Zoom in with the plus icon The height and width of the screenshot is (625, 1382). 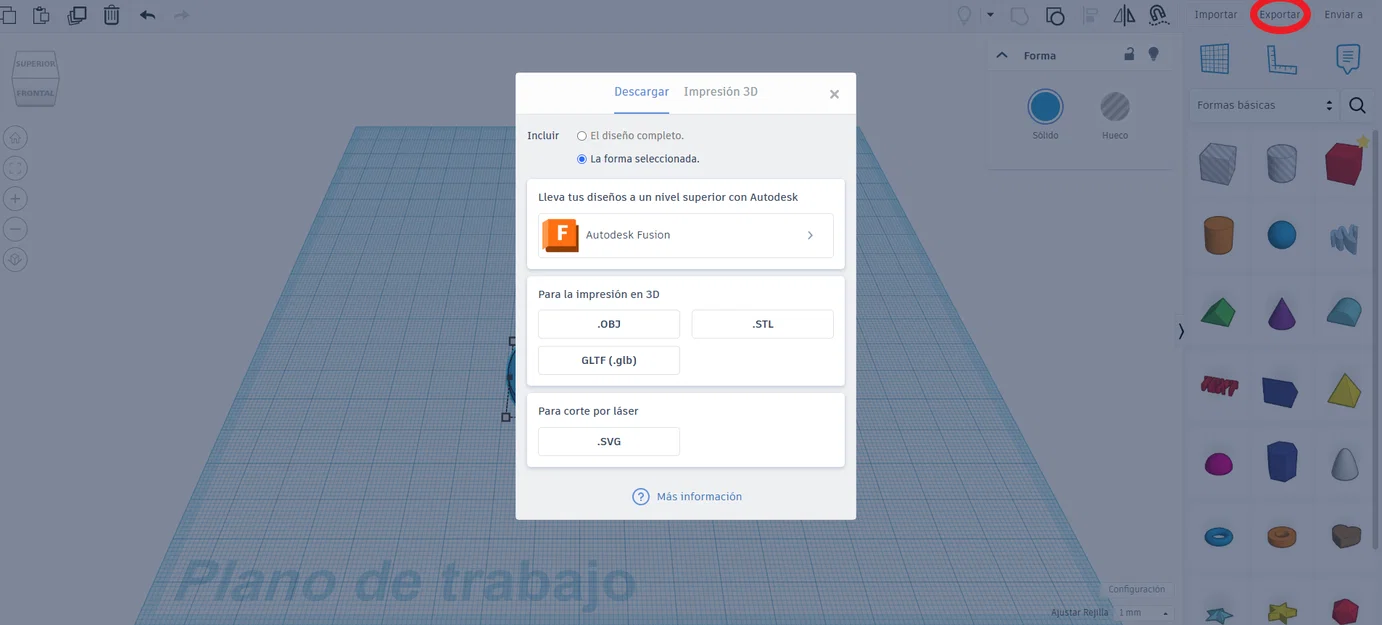pos(16,199)
